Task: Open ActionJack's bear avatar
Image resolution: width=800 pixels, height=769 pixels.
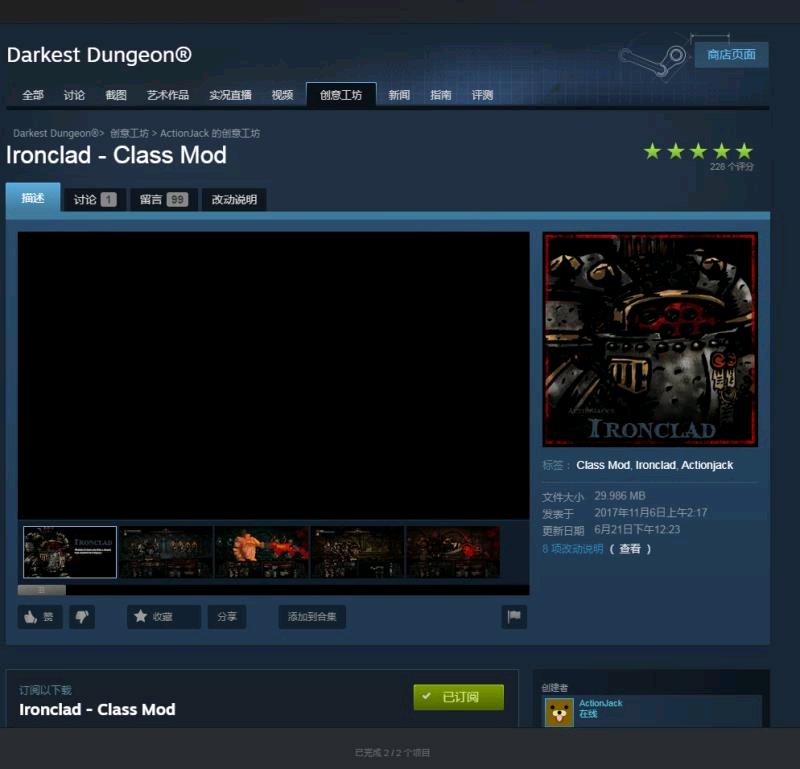Action: click(x=559, y=712)
